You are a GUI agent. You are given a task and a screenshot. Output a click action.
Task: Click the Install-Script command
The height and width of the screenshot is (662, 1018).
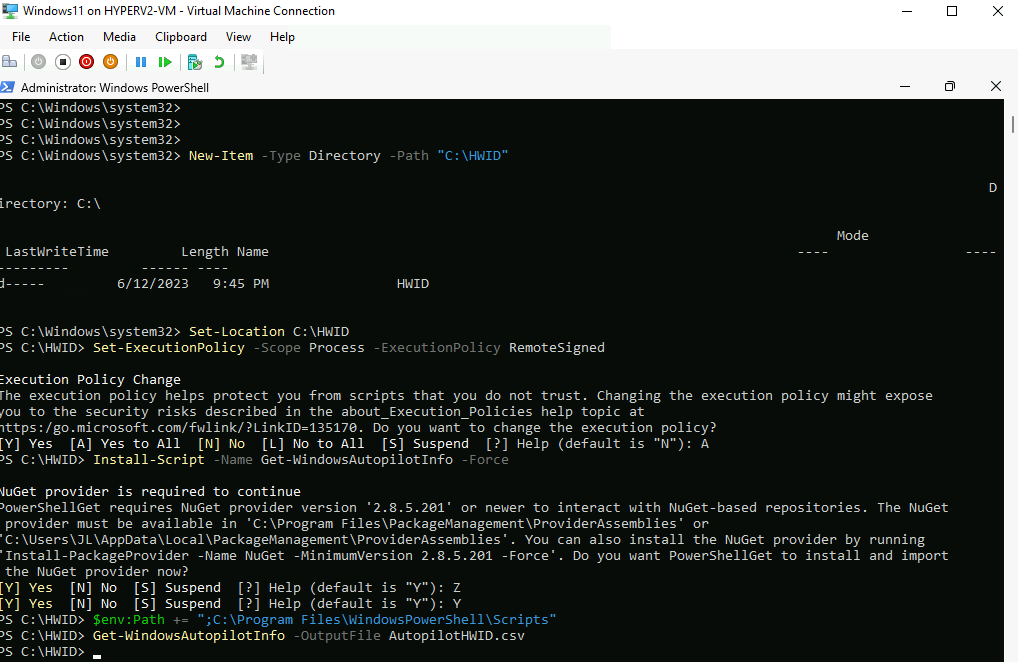click(149, 460)
